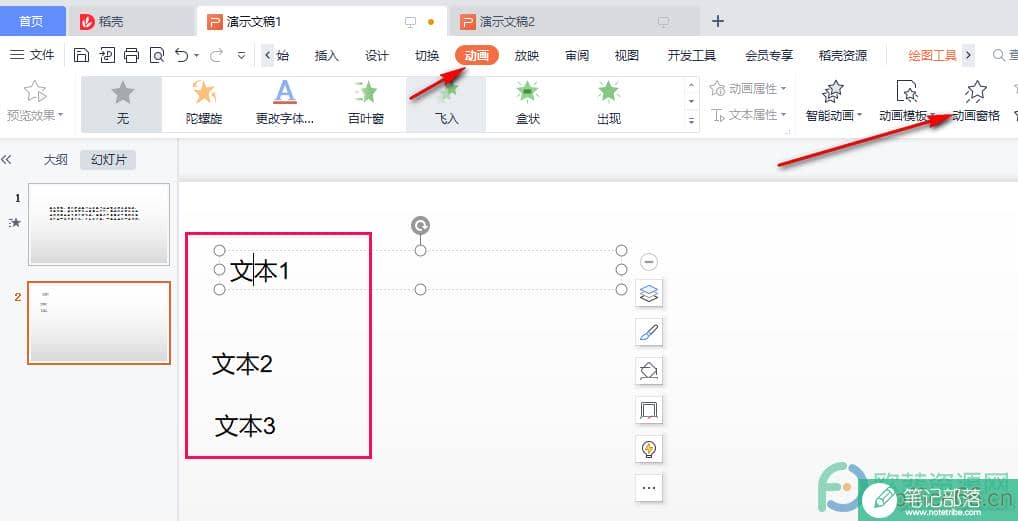Screen dimensions: 1018x521
Task: Add a new tab with plus button
Action: pos(717,21)
